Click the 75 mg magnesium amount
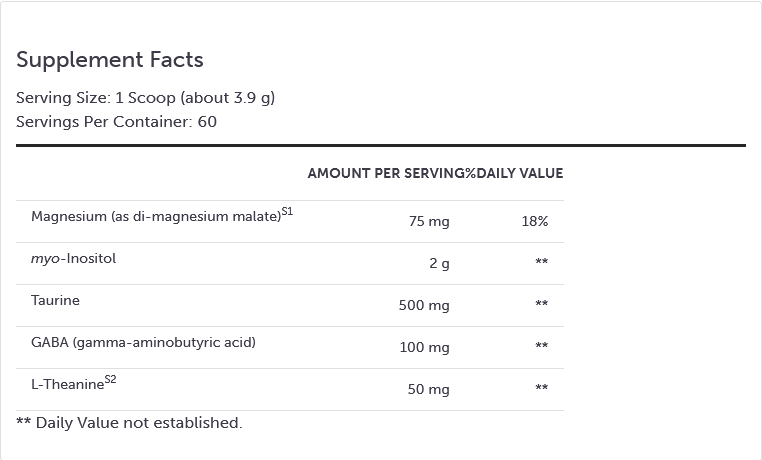The image size is (762, 460). [x=429, y=221]
